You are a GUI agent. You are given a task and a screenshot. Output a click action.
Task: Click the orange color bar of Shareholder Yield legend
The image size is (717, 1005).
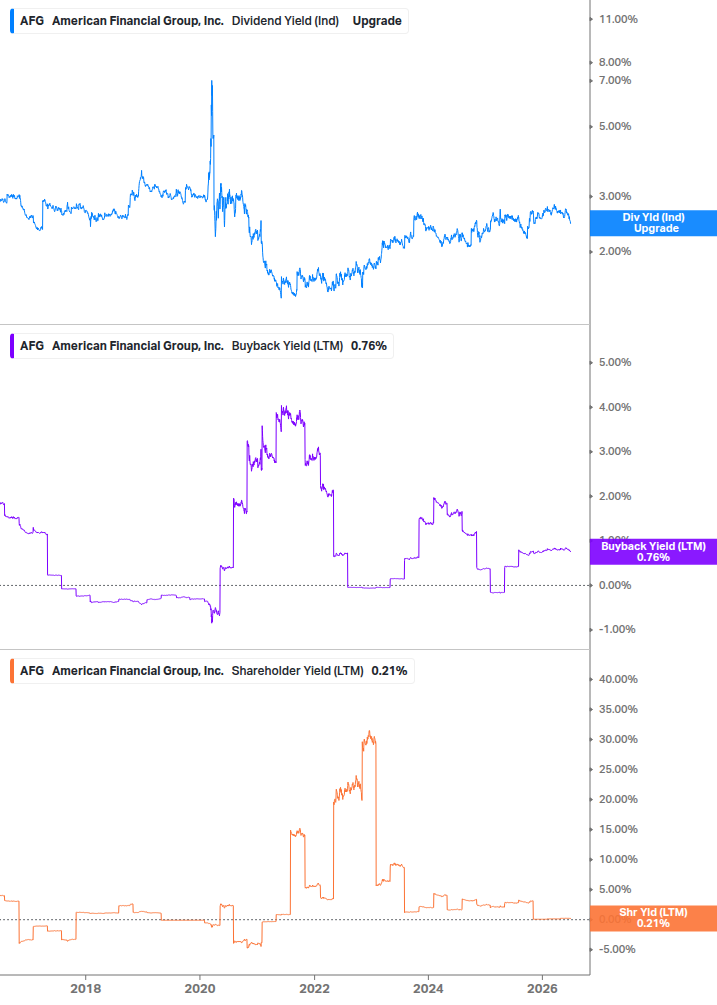12,671
